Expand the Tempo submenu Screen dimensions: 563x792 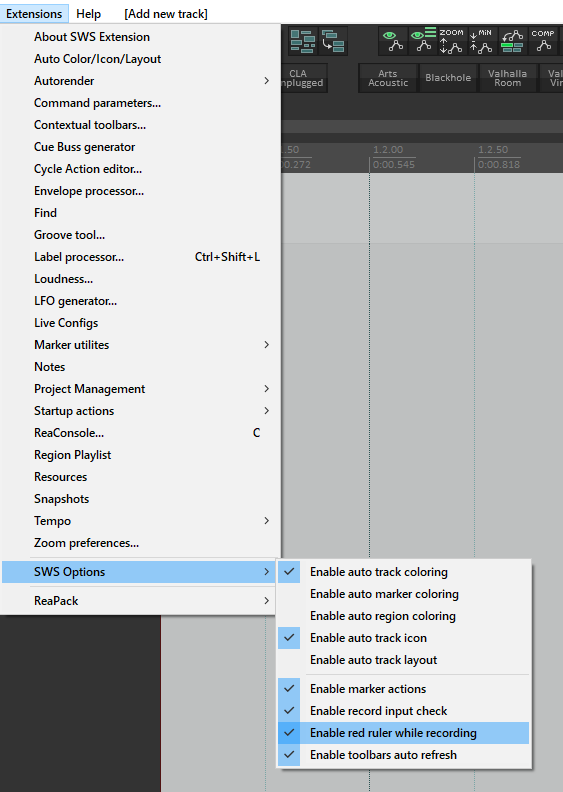click(x=139, y=521)
